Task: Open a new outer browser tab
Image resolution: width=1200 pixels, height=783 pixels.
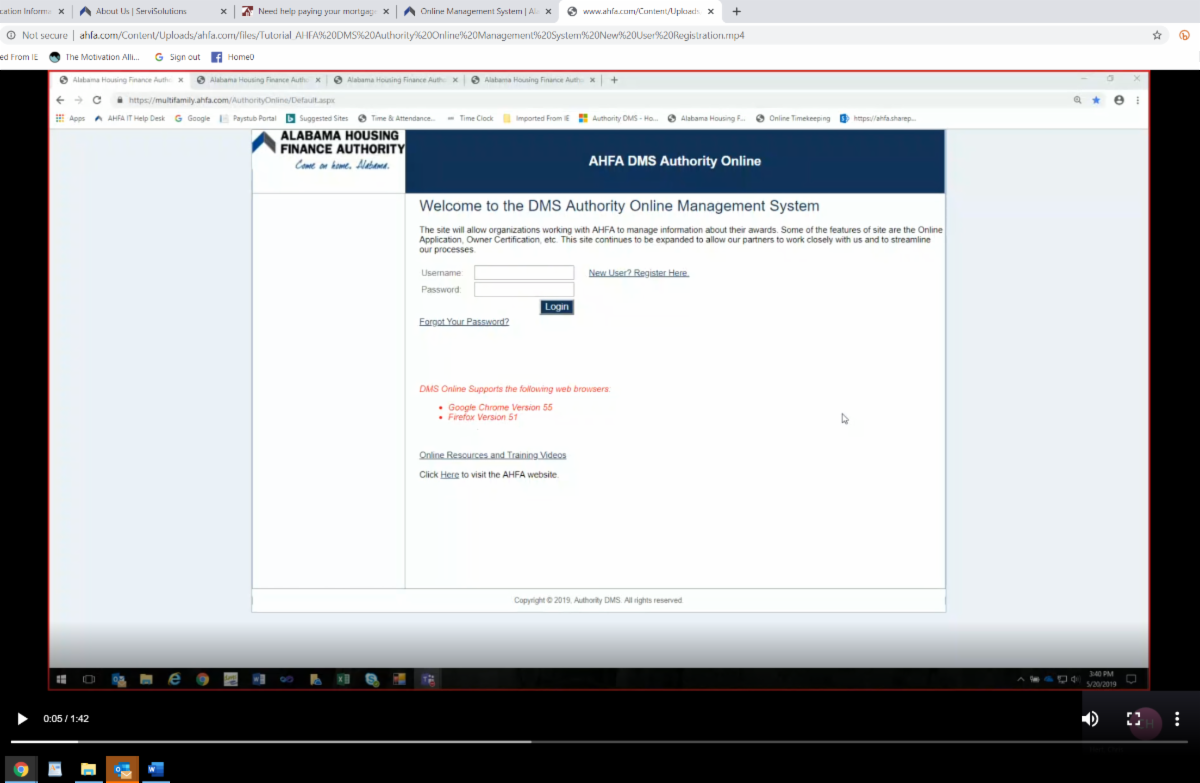Action: pyautogui.click(x=737, y=11)
